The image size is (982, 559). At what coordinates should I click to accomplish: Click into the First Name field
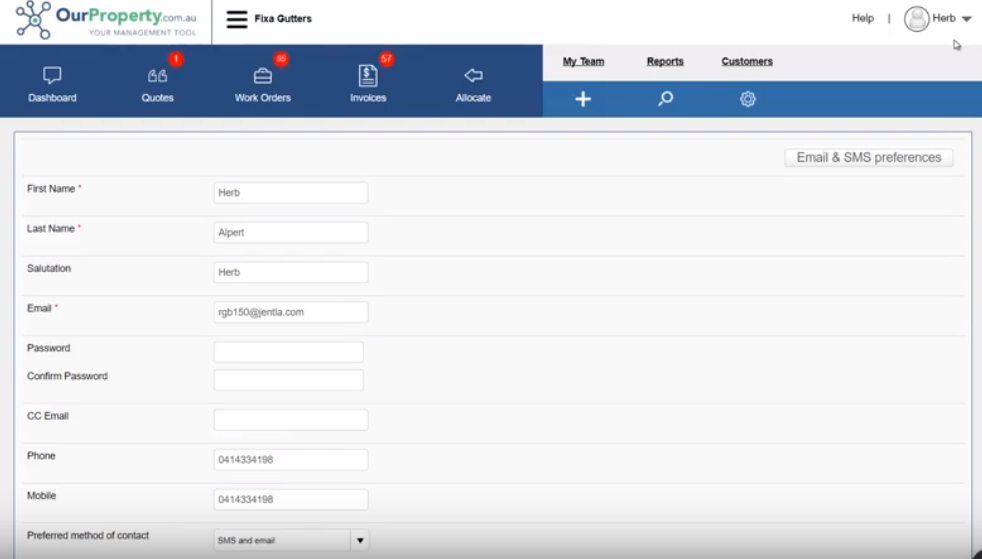(x=291, y=193)
